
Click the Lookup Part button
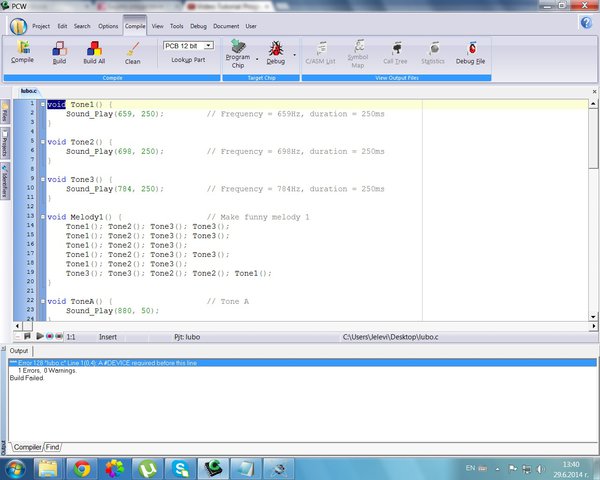pyautogui.click(x=188, y=60)
